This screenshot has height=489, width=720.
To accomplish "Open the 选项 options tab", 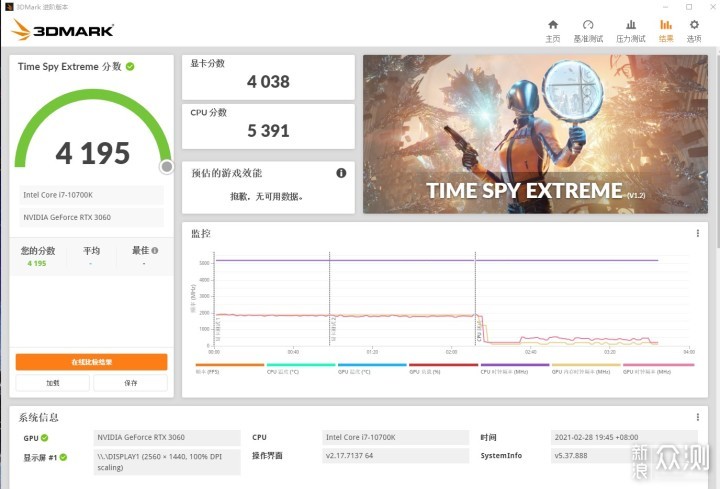I will click(x=694, y=31).
